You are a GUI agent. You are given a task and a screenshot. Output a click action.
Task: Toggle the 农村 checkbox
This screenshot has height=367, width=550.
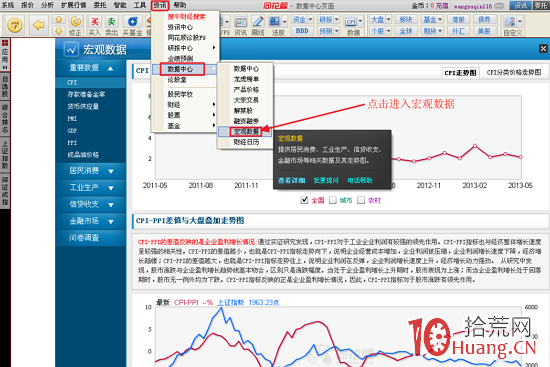(361, 200)
